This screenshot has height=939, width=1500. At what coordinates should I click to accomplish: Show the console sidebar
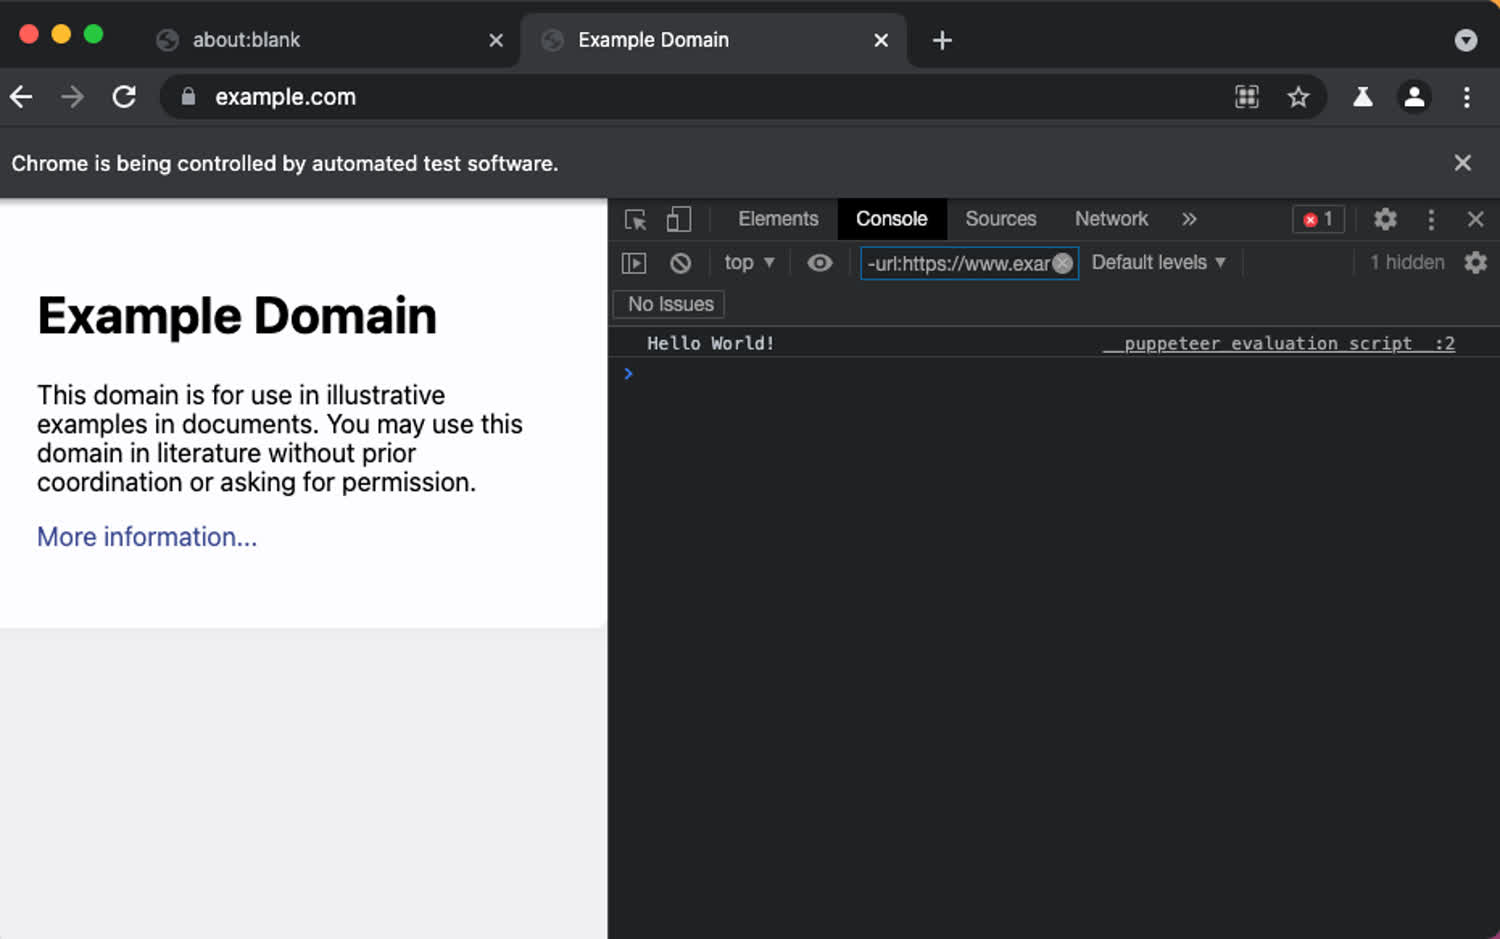[x=634, y=263]
